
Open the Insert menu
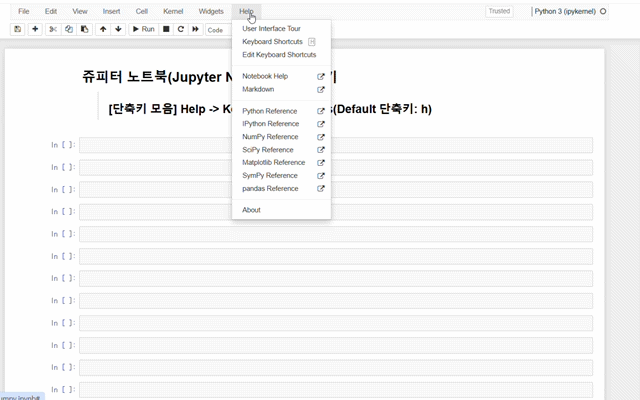(x=111, y=11)
